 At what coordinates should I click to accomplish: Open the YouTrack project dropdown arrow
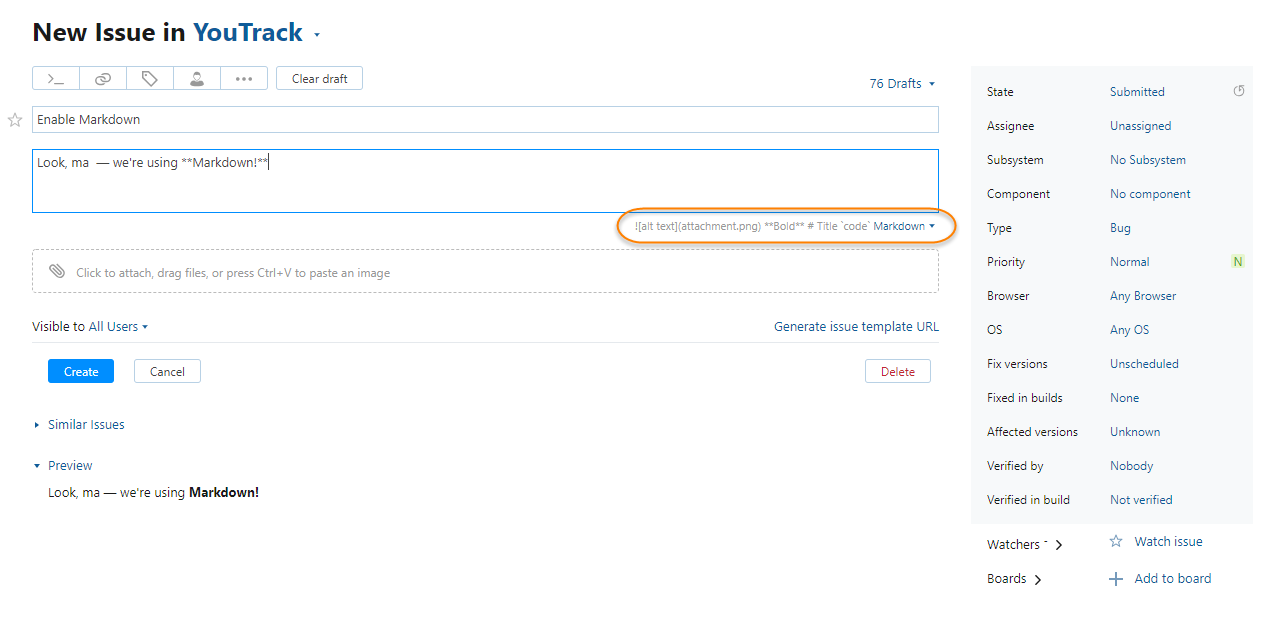pos(317,35)
